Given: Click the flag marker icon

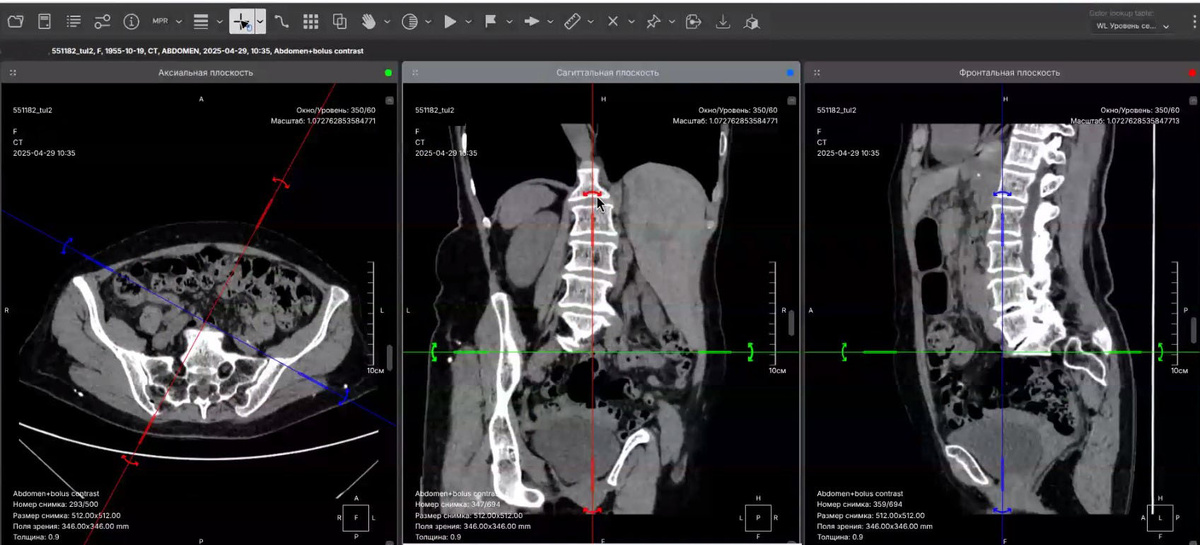Looking at the screenshot, I should coord(491,21).
